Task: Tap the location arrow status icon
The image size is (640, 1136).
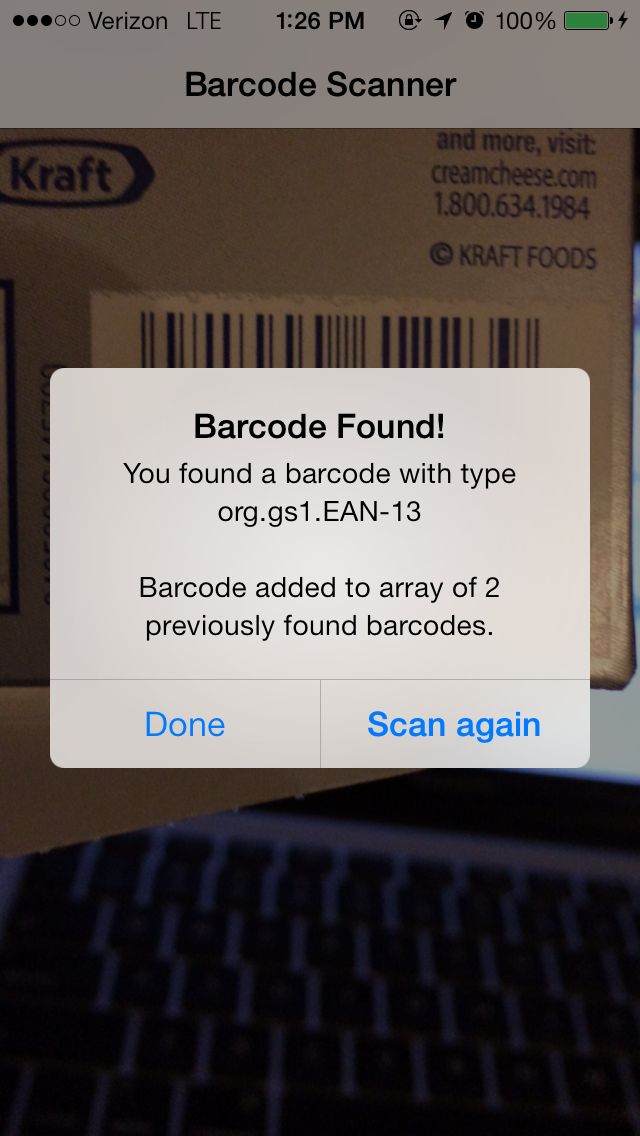Action: tap(443, 21)
